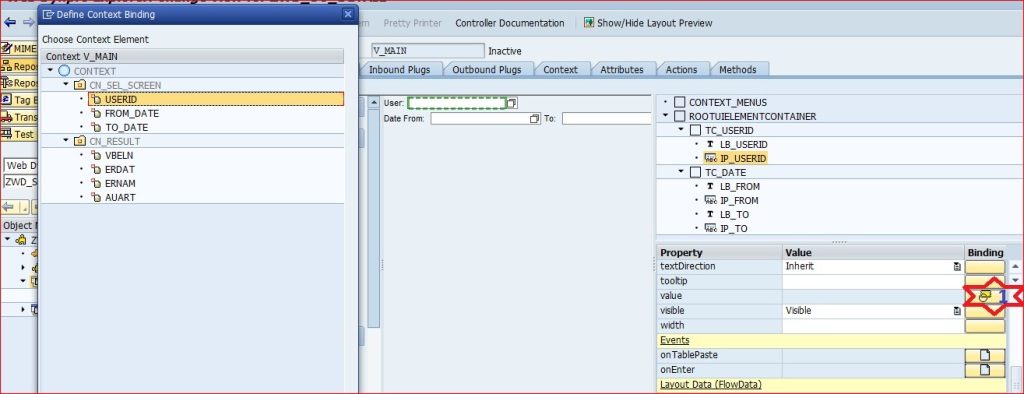Switch to the Inbound Plugs tab
This screenshot has width=1024, height=394.
coord(399,69)
